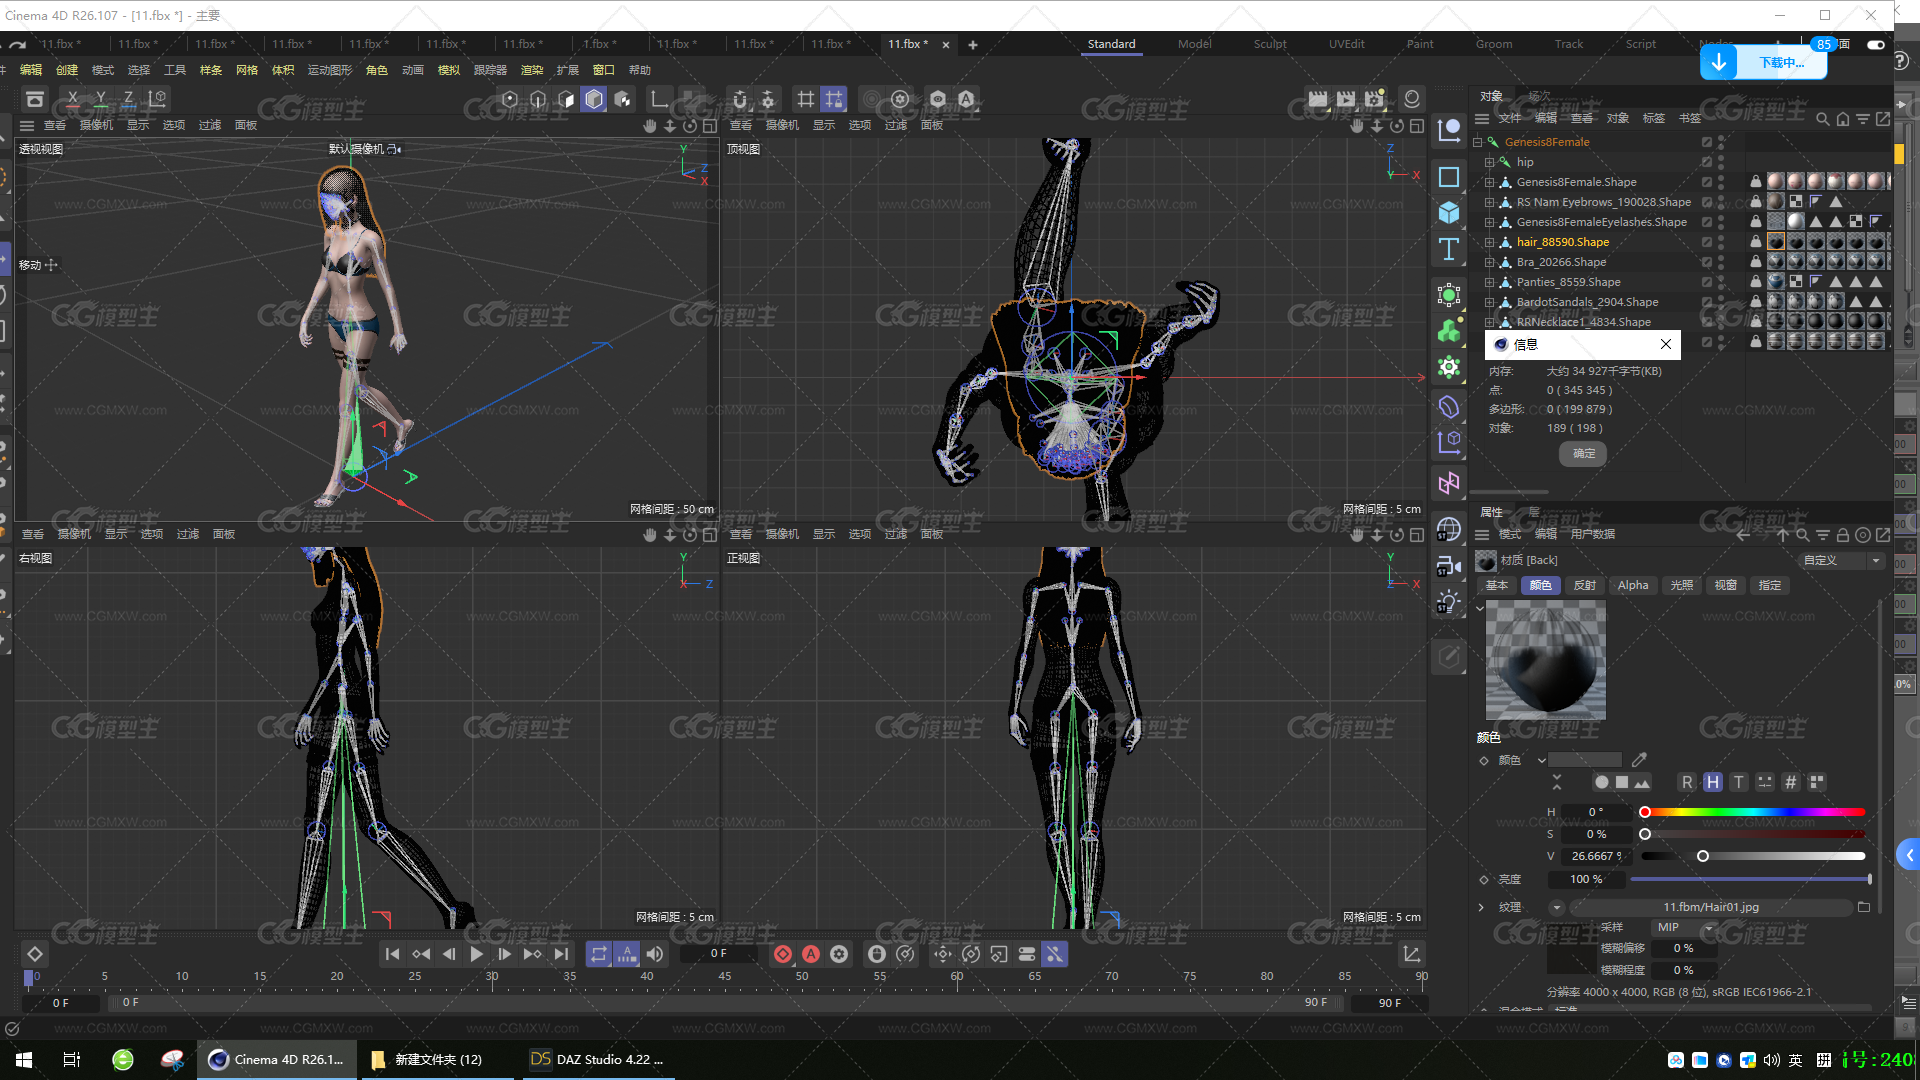This screenshot has width=1920, height=1080.
Task: Click the Render View clapperboard icon
Action: coord(1318,99)
